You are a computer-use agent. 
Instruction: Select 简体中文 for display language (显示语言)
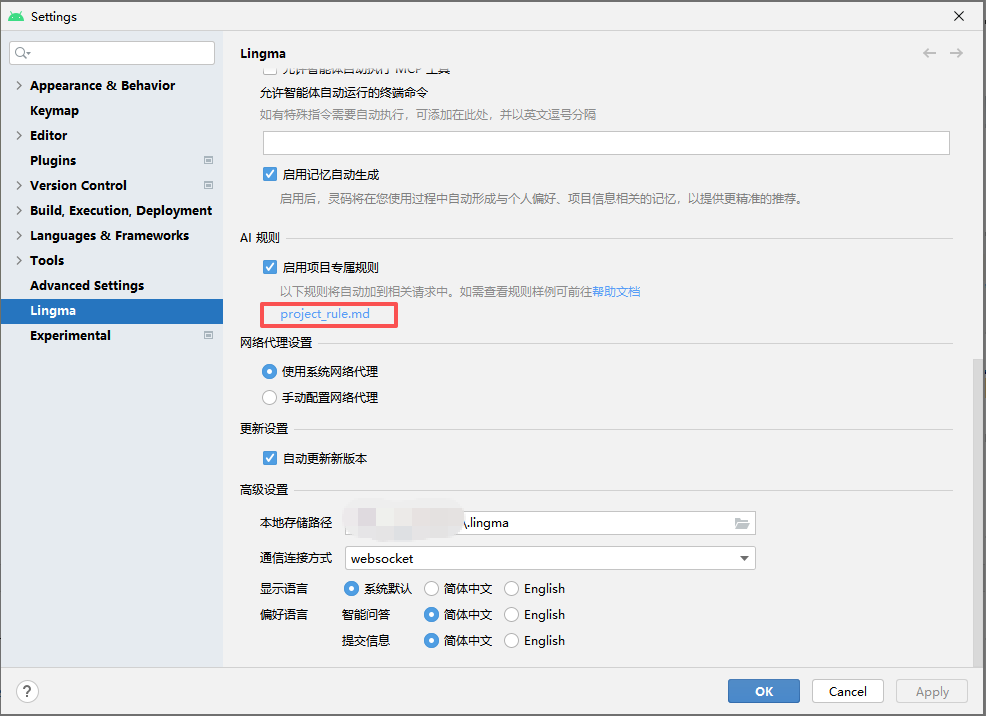pyautogui.click(x=431, y=588)
